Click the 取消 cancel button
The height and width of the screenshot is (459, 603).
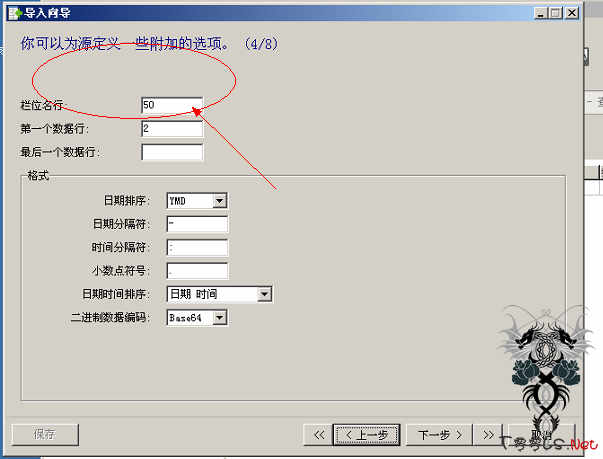pyautogui.click(x=542, y=435)
